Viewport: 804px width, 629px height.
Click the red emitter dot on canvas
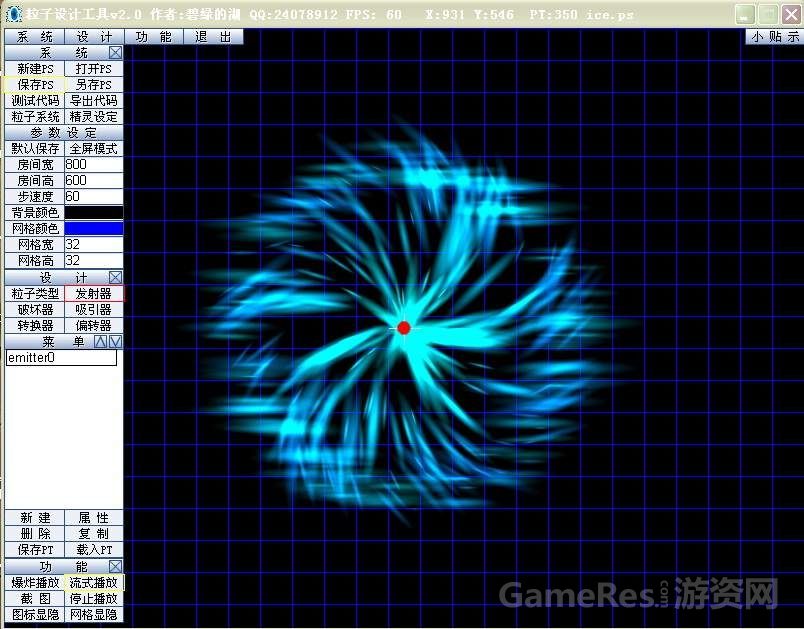tap(404, 328)
